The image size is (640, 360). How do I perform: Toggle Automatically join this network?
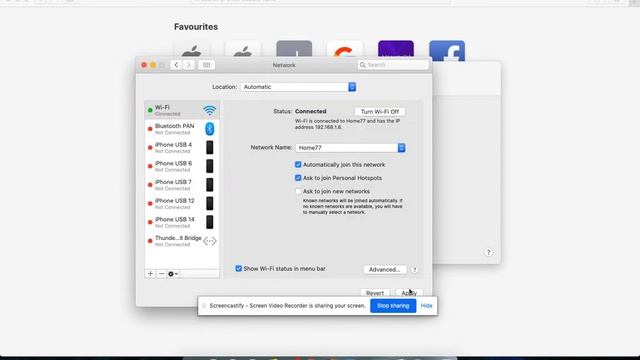click(298, 164)
